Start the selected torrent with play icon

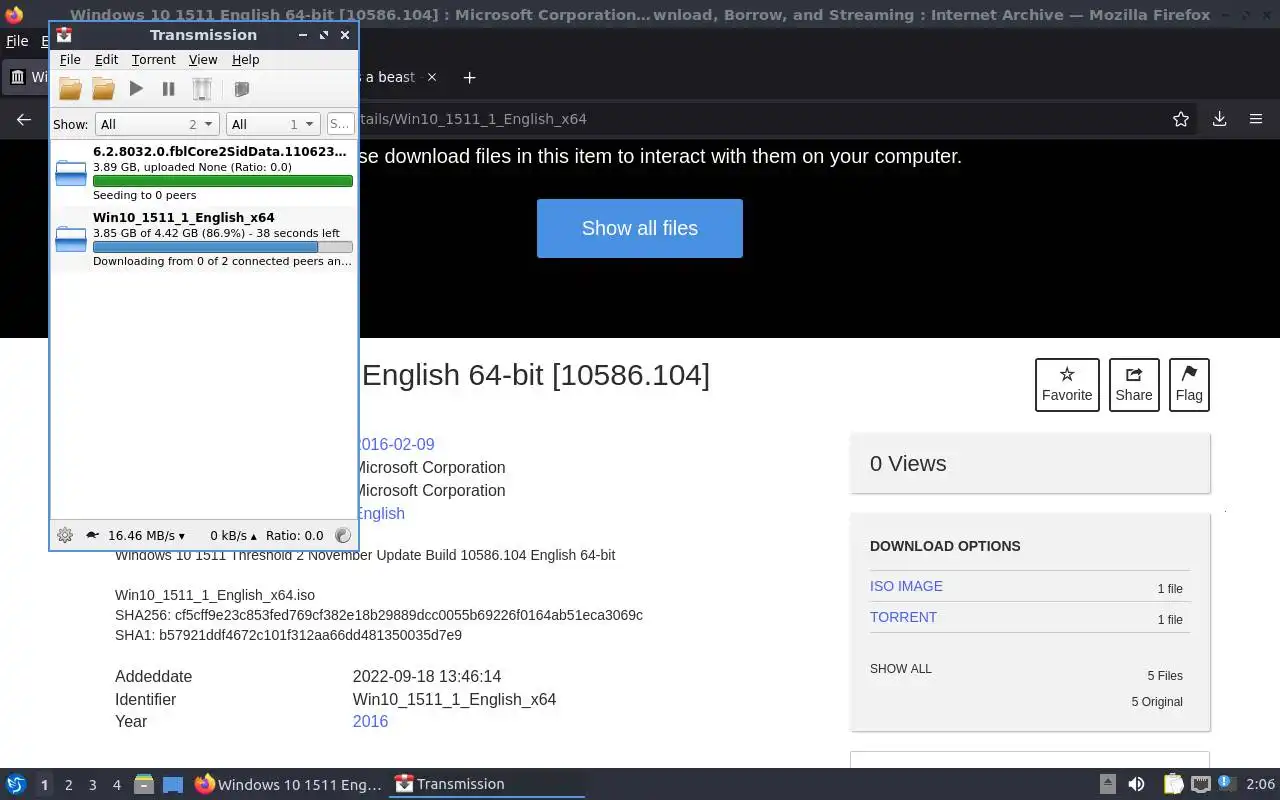pos(136,89)
